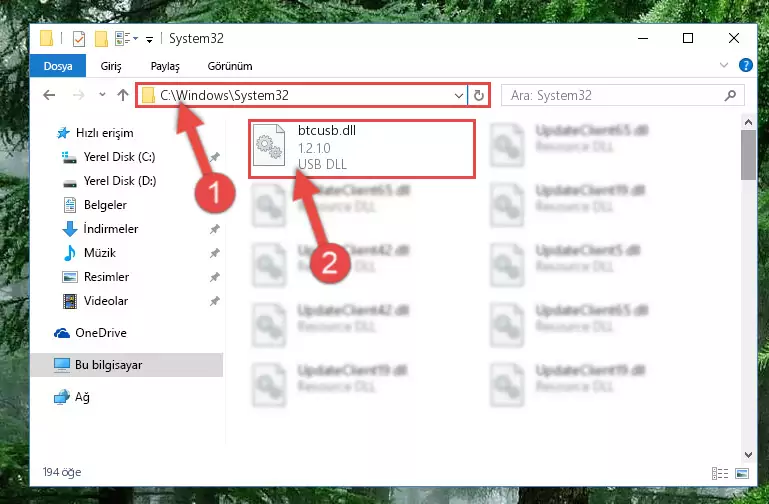Go up one folder level

point(123,95)
